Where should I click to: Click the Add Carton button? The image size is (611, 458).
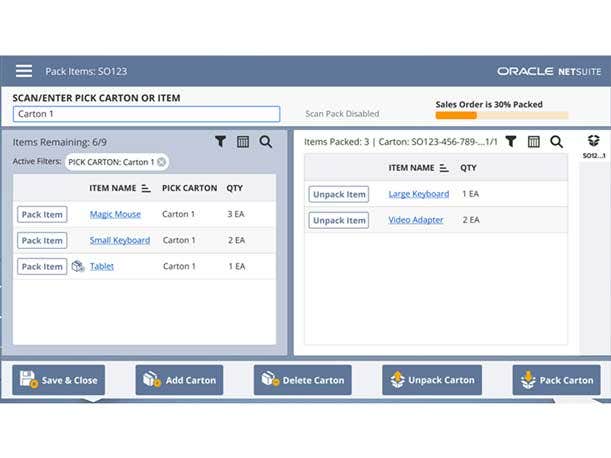click(x=179, y=380)
